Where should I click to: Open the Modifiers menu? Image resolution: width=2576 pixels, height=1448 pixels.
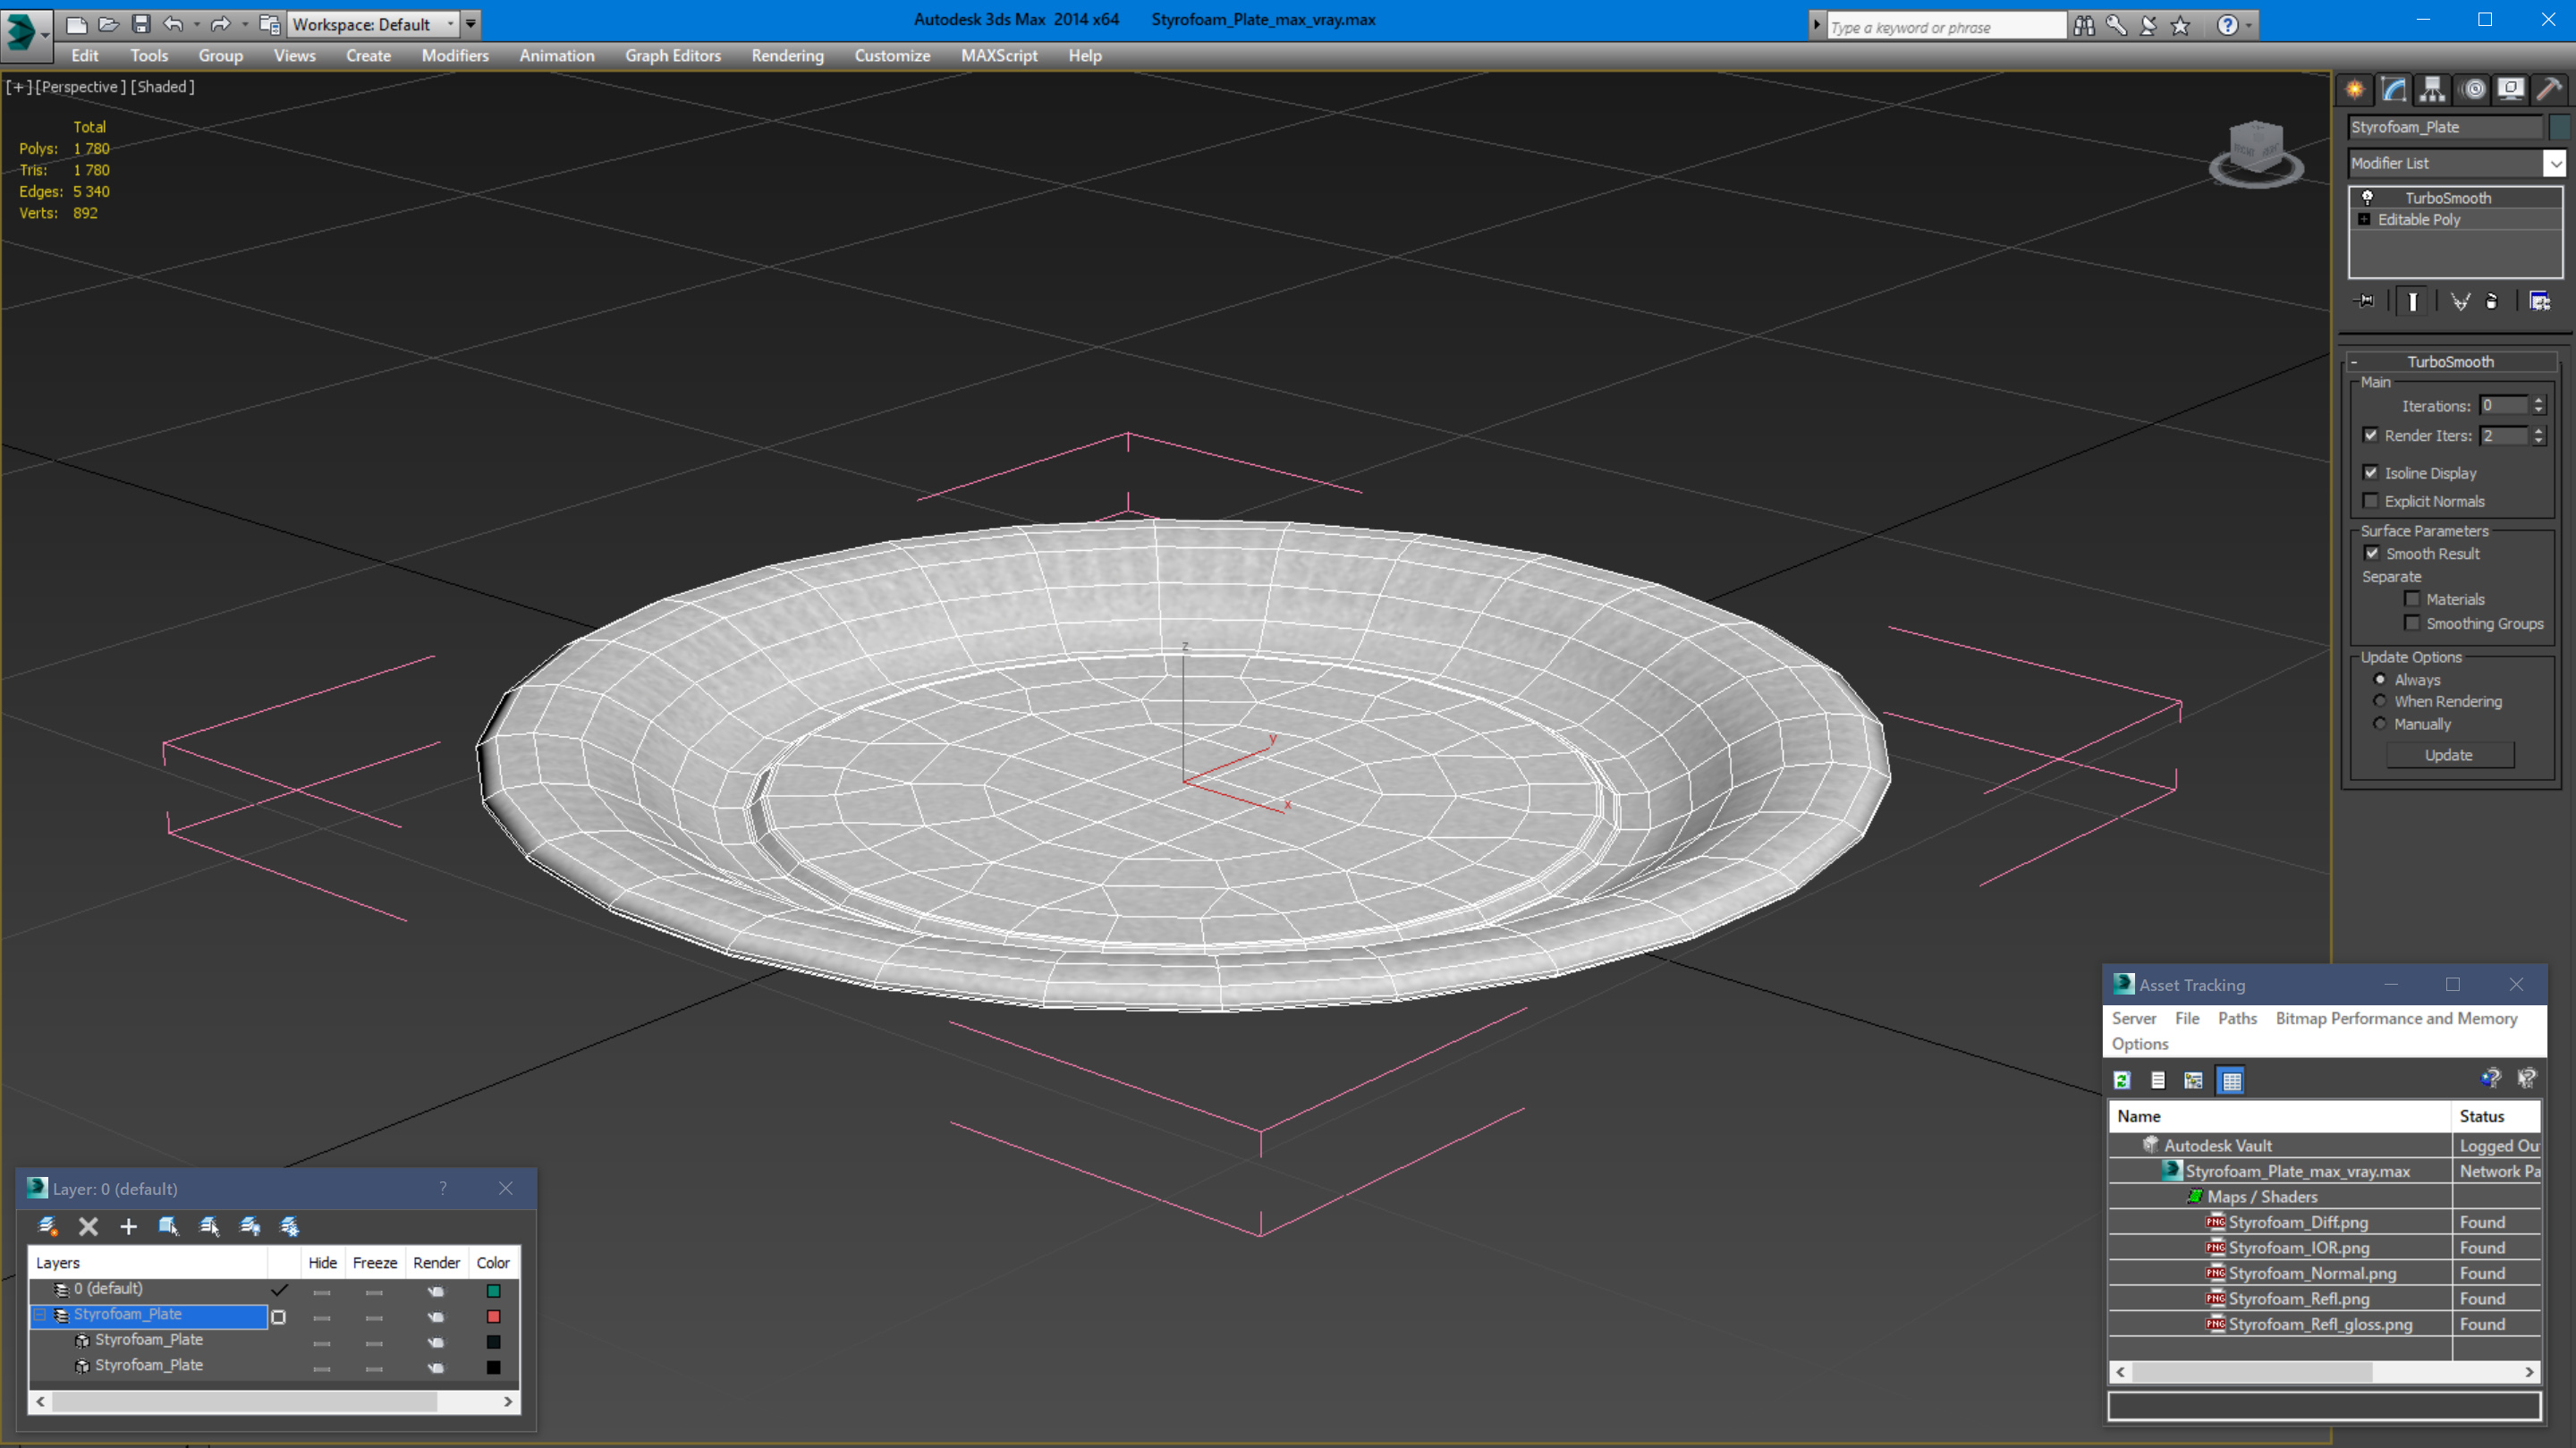click(x=455, y=56)
